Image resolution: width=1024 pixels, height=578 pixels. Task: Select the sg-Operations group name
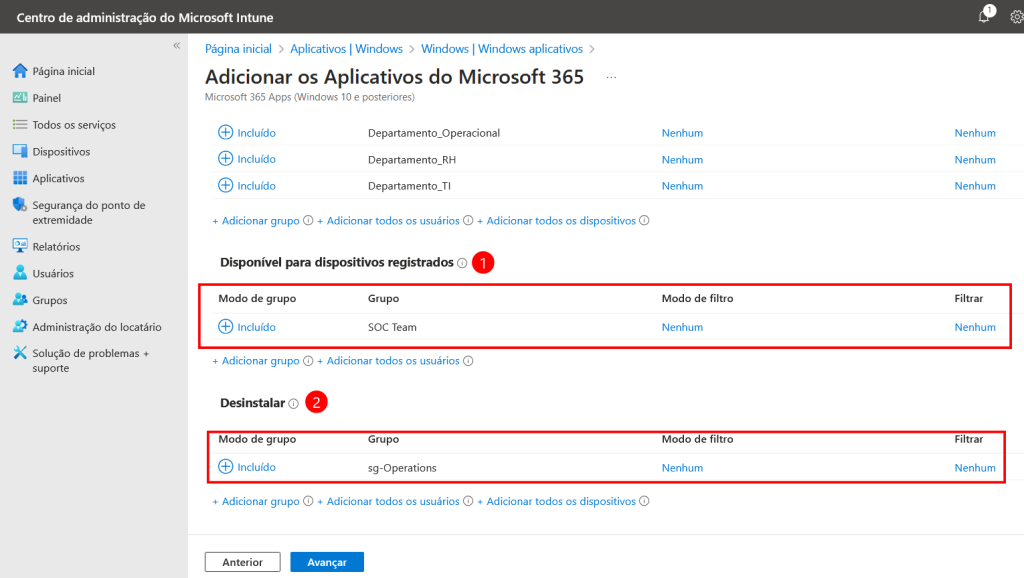coord(402,468)
